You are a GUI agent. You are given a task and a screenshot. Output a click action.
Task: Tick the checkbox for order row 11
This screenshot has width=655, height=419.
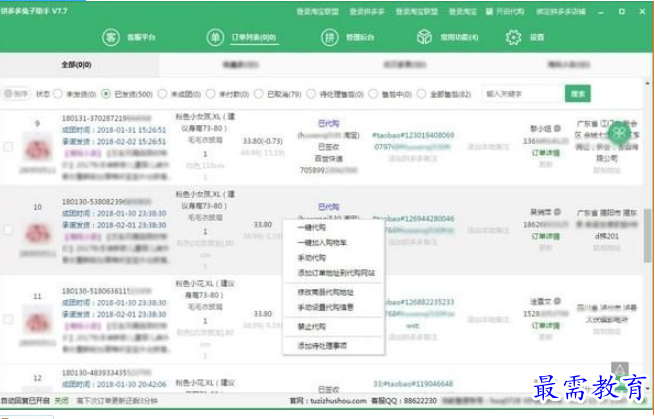coord(8,319)
